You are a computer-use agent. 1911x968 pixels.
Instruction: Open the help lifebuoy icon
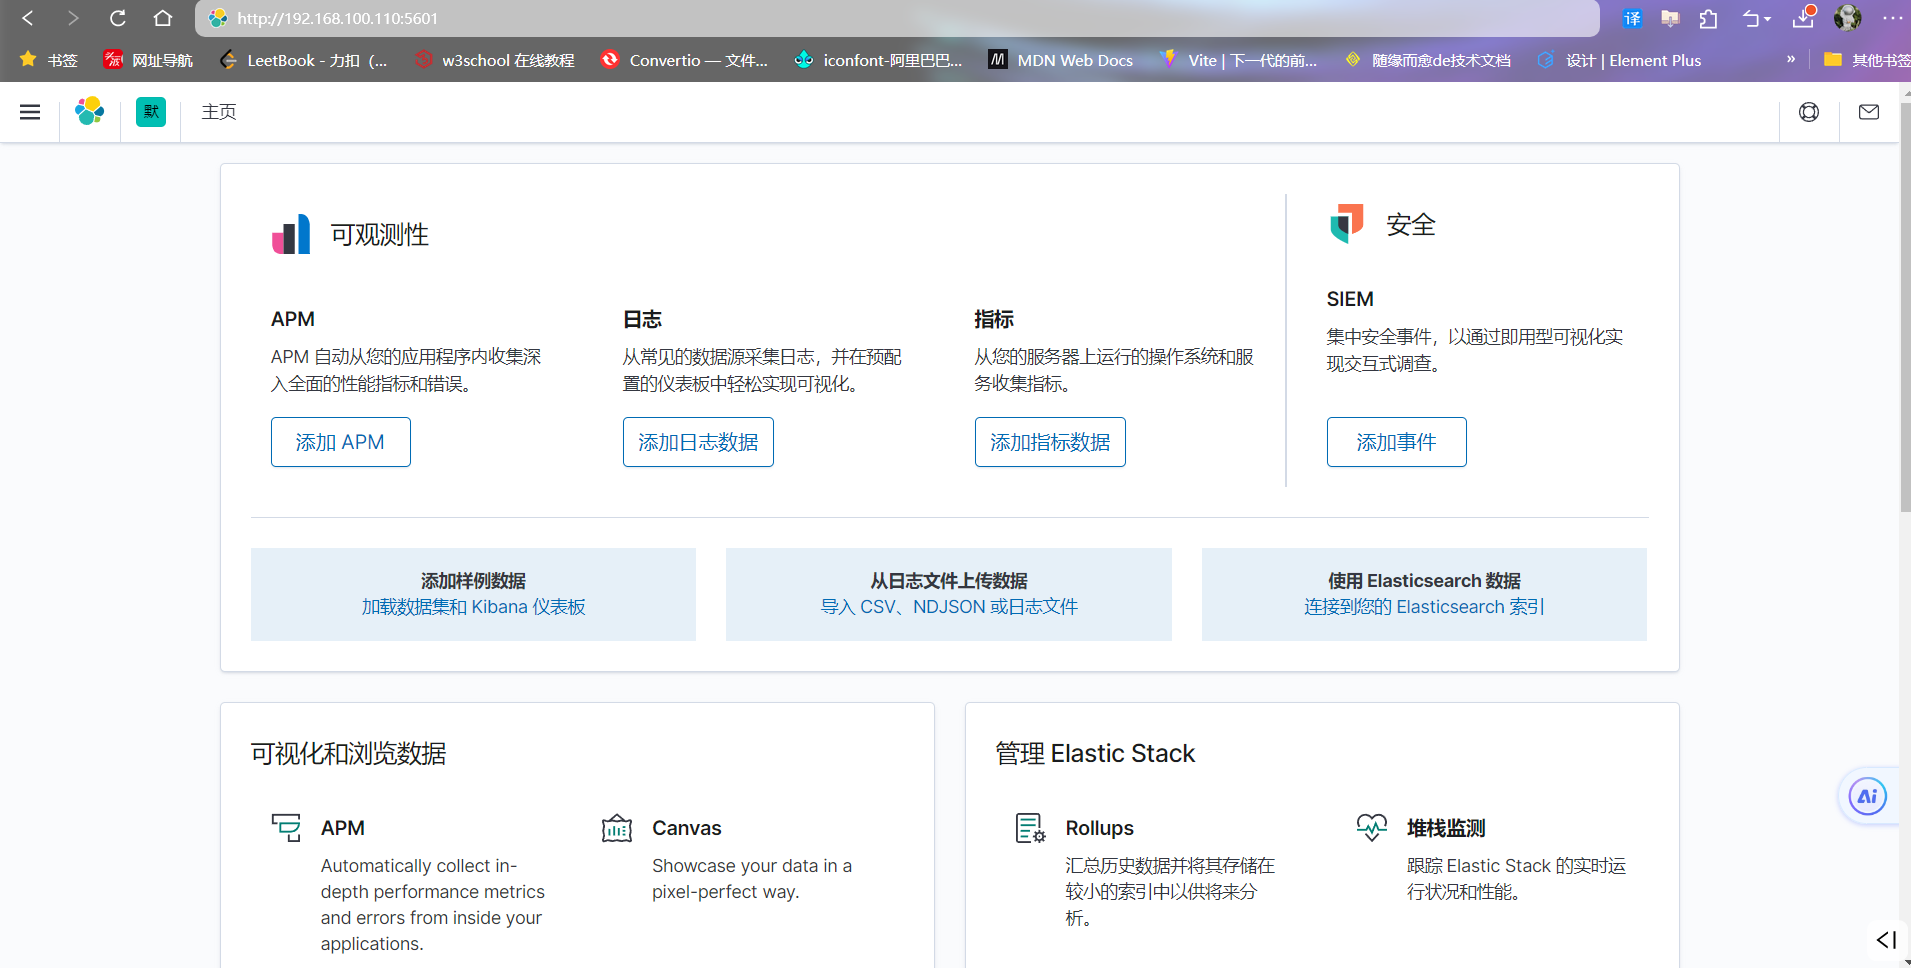(1809, 112)
